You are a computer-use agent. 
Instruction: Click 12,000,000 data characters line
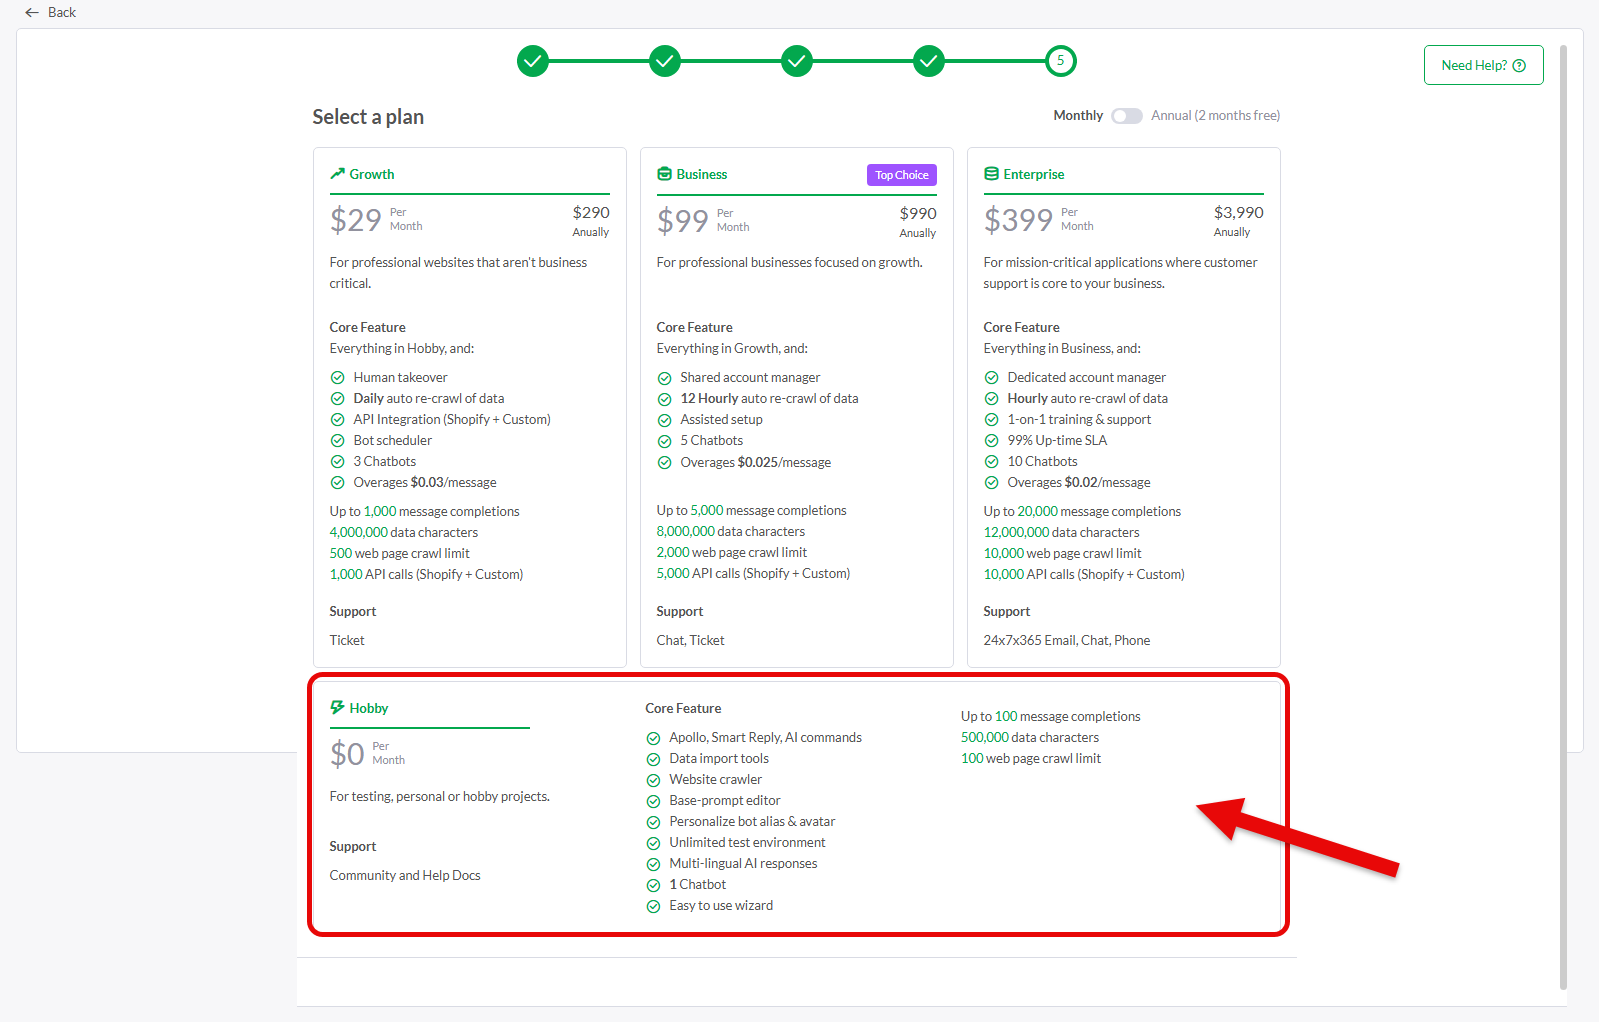point(1062,532)
